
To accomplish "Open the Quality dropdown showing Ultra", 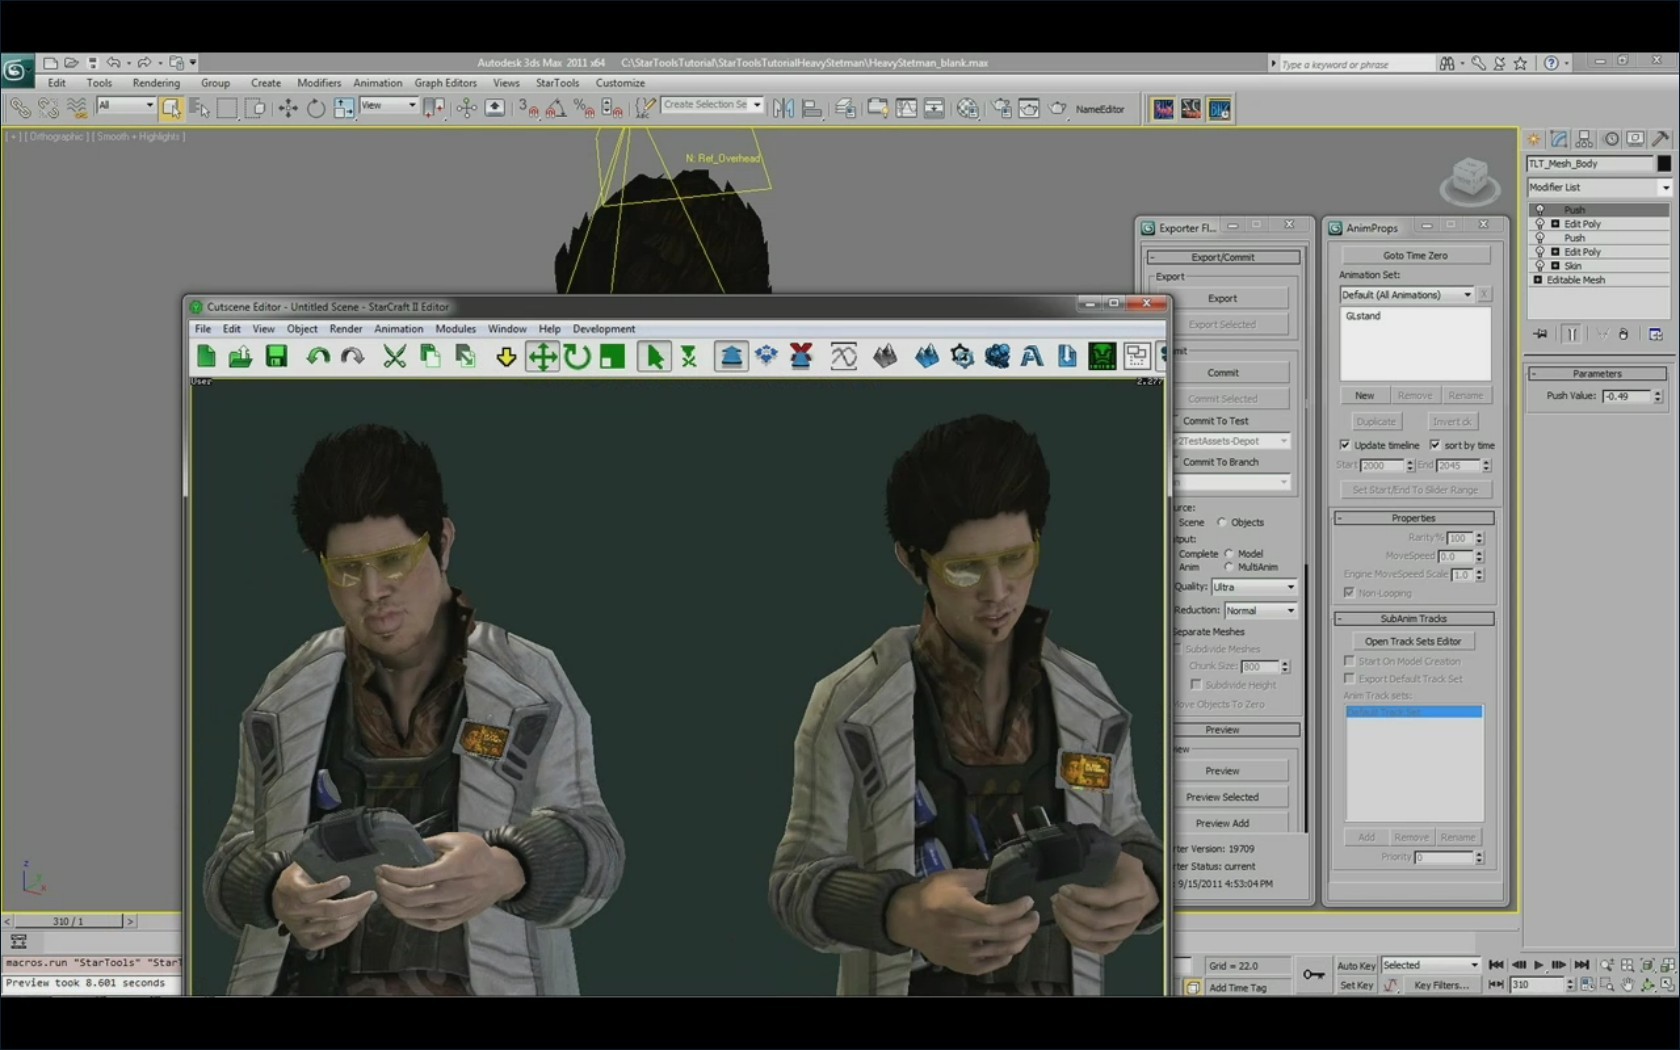I will (1254, 587).
